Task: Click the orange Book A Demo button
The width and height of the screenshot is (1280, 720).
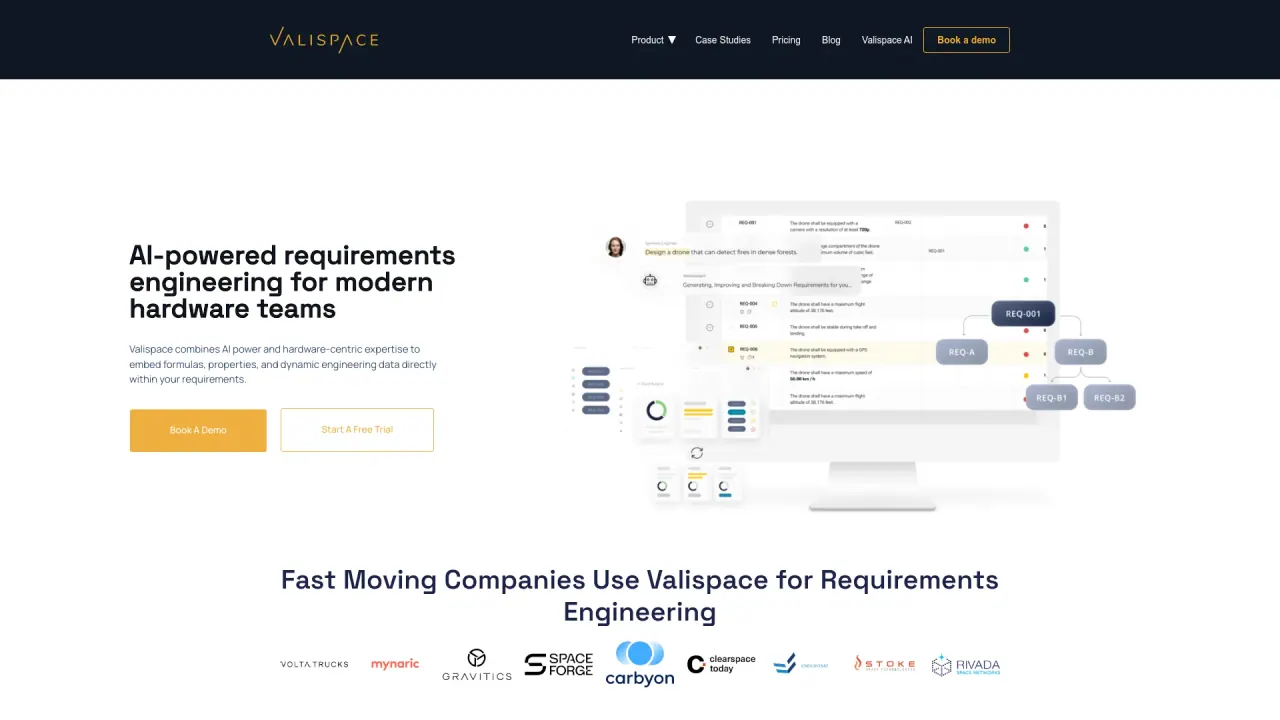Action: [198, 430]
